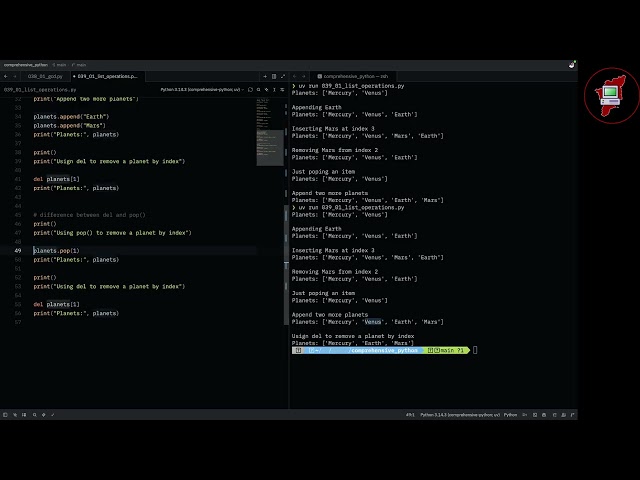Open diagnostics icon in status bar
The image size is (640, 480).
44,415
